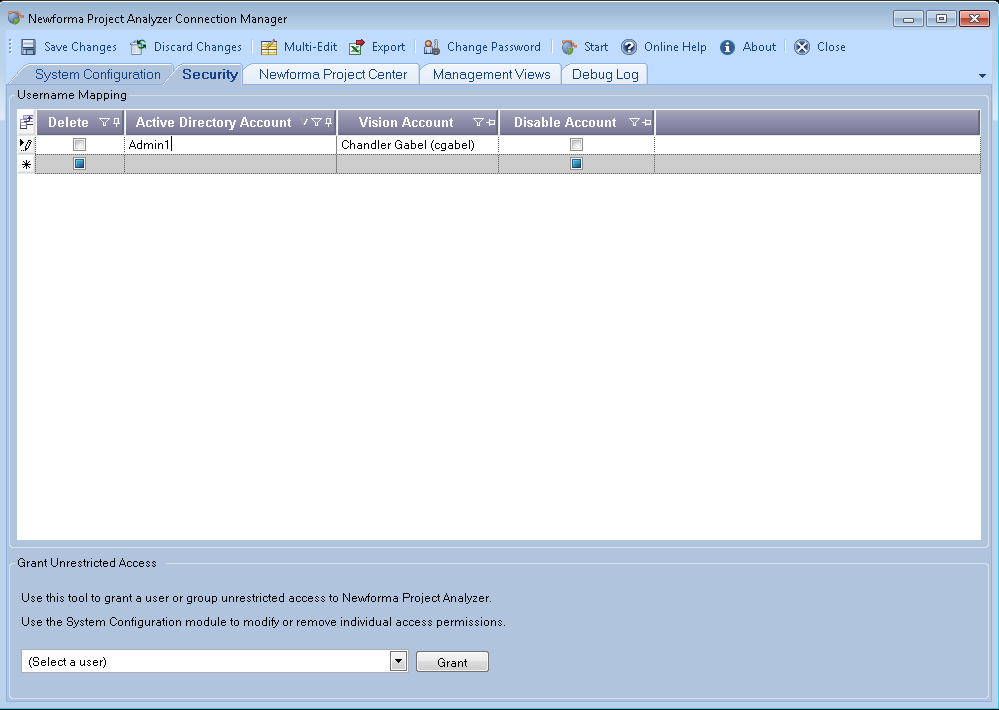Click the Multi-Edit grid icon
The height and width of the screenshot is (710, 999).
tap(269, 47)
